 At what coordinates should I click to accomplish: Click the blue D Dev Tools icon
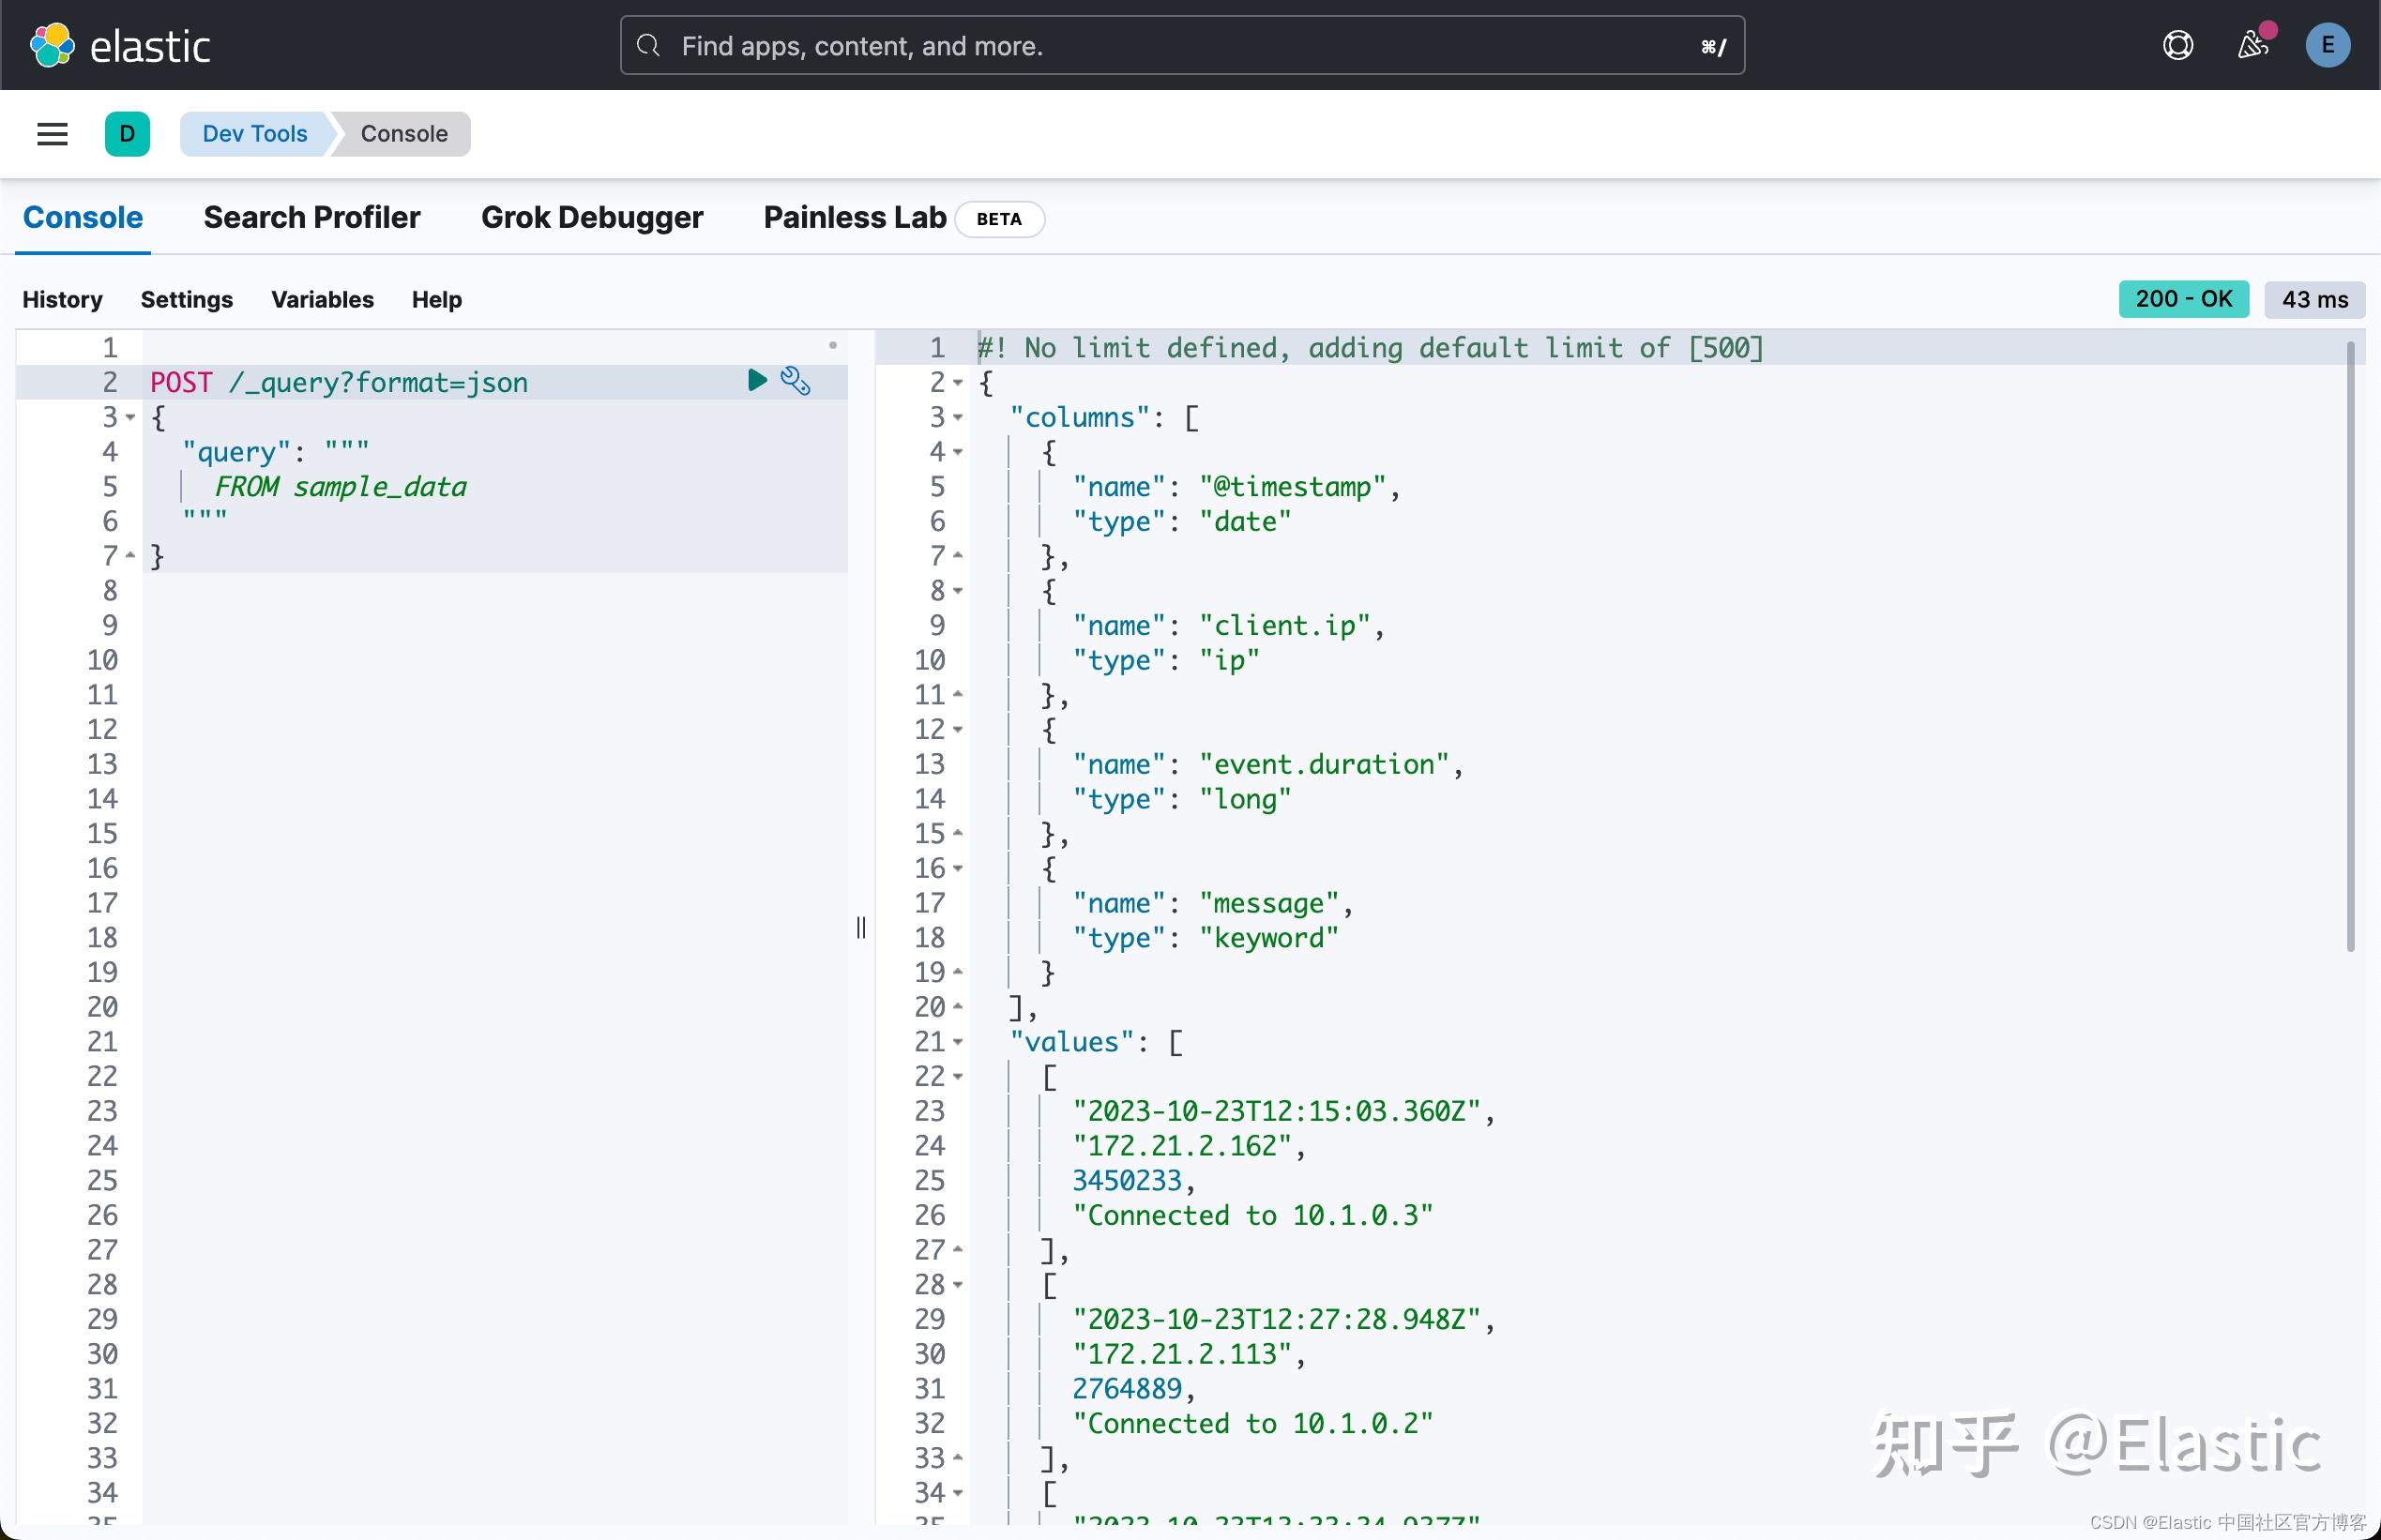click(x=127, y=134)
